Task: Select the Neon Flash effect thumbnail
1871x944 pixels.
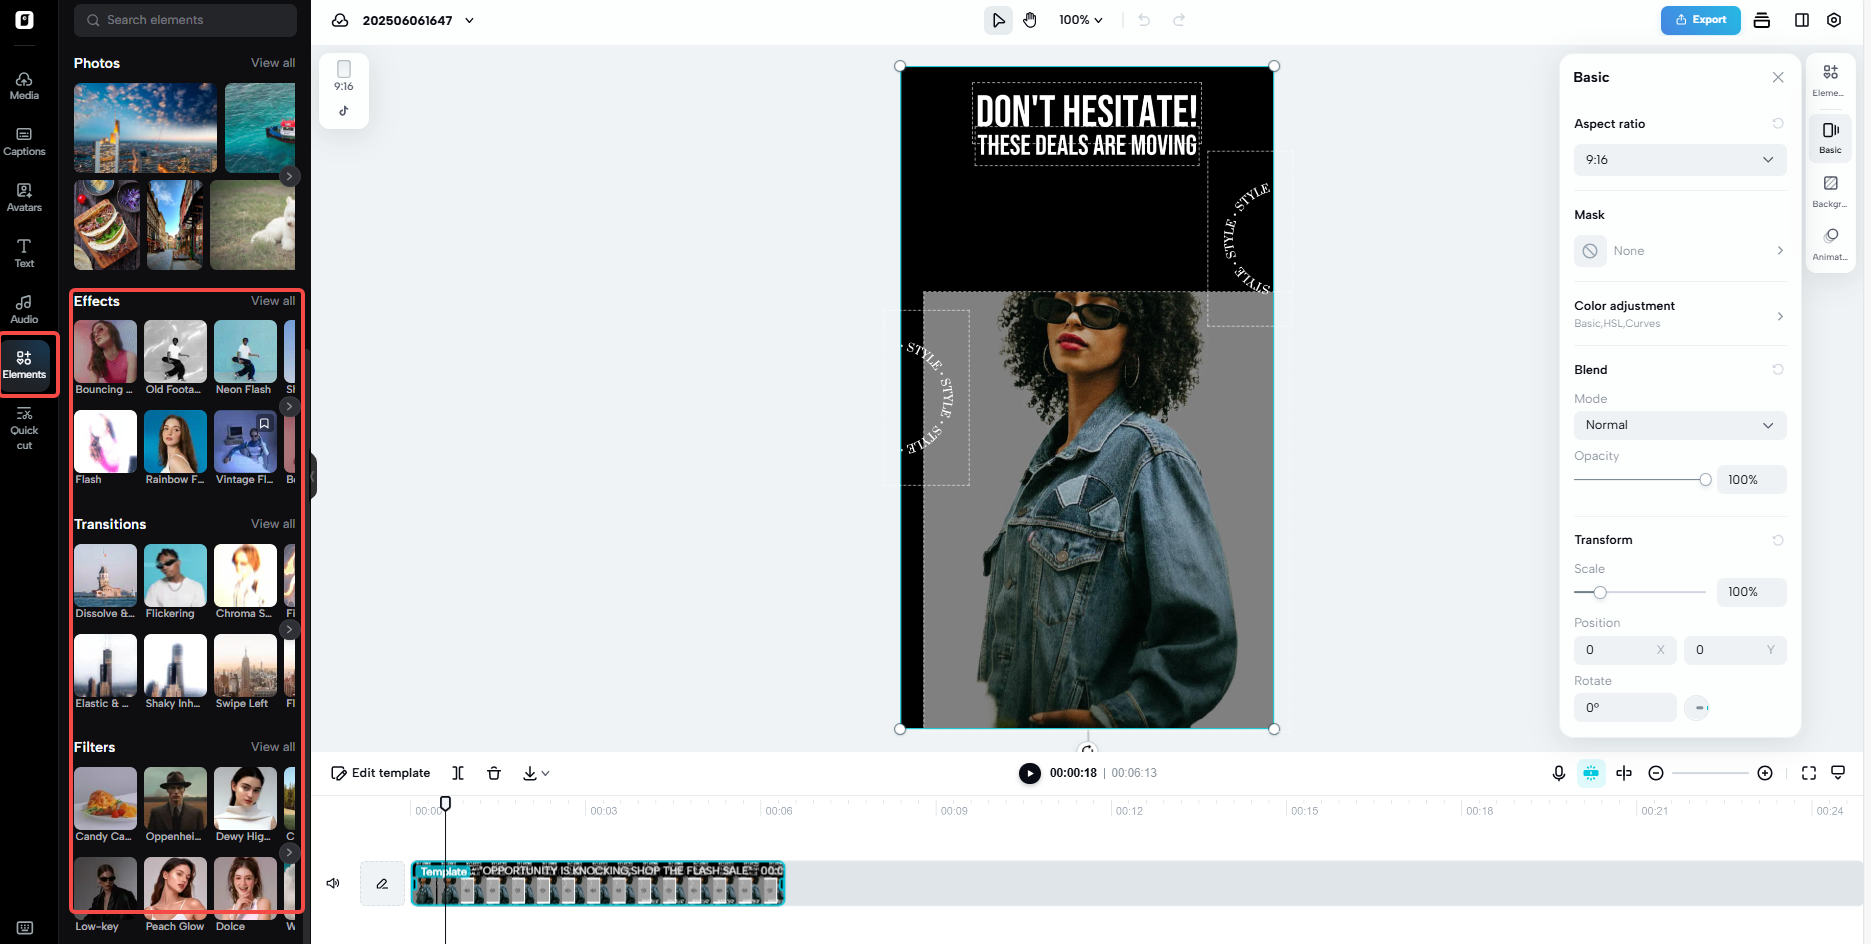Action: (x=245, y=351)
